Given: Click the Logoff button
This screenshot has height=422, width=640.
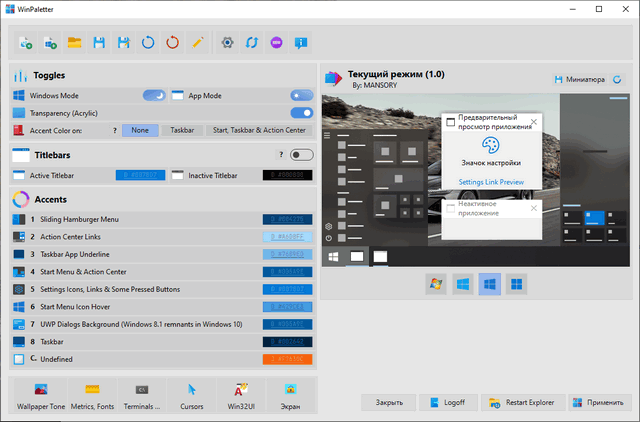Looking at the screenshot, I should 447,403.
